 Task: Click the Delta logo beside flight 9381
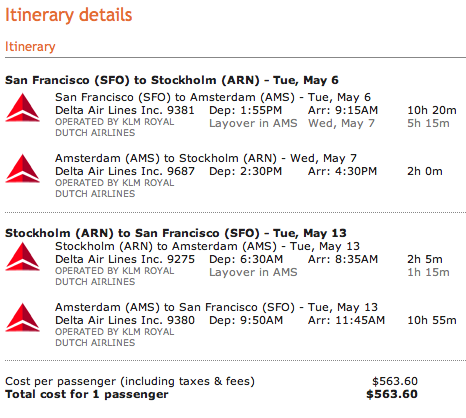tap(23, 108)
